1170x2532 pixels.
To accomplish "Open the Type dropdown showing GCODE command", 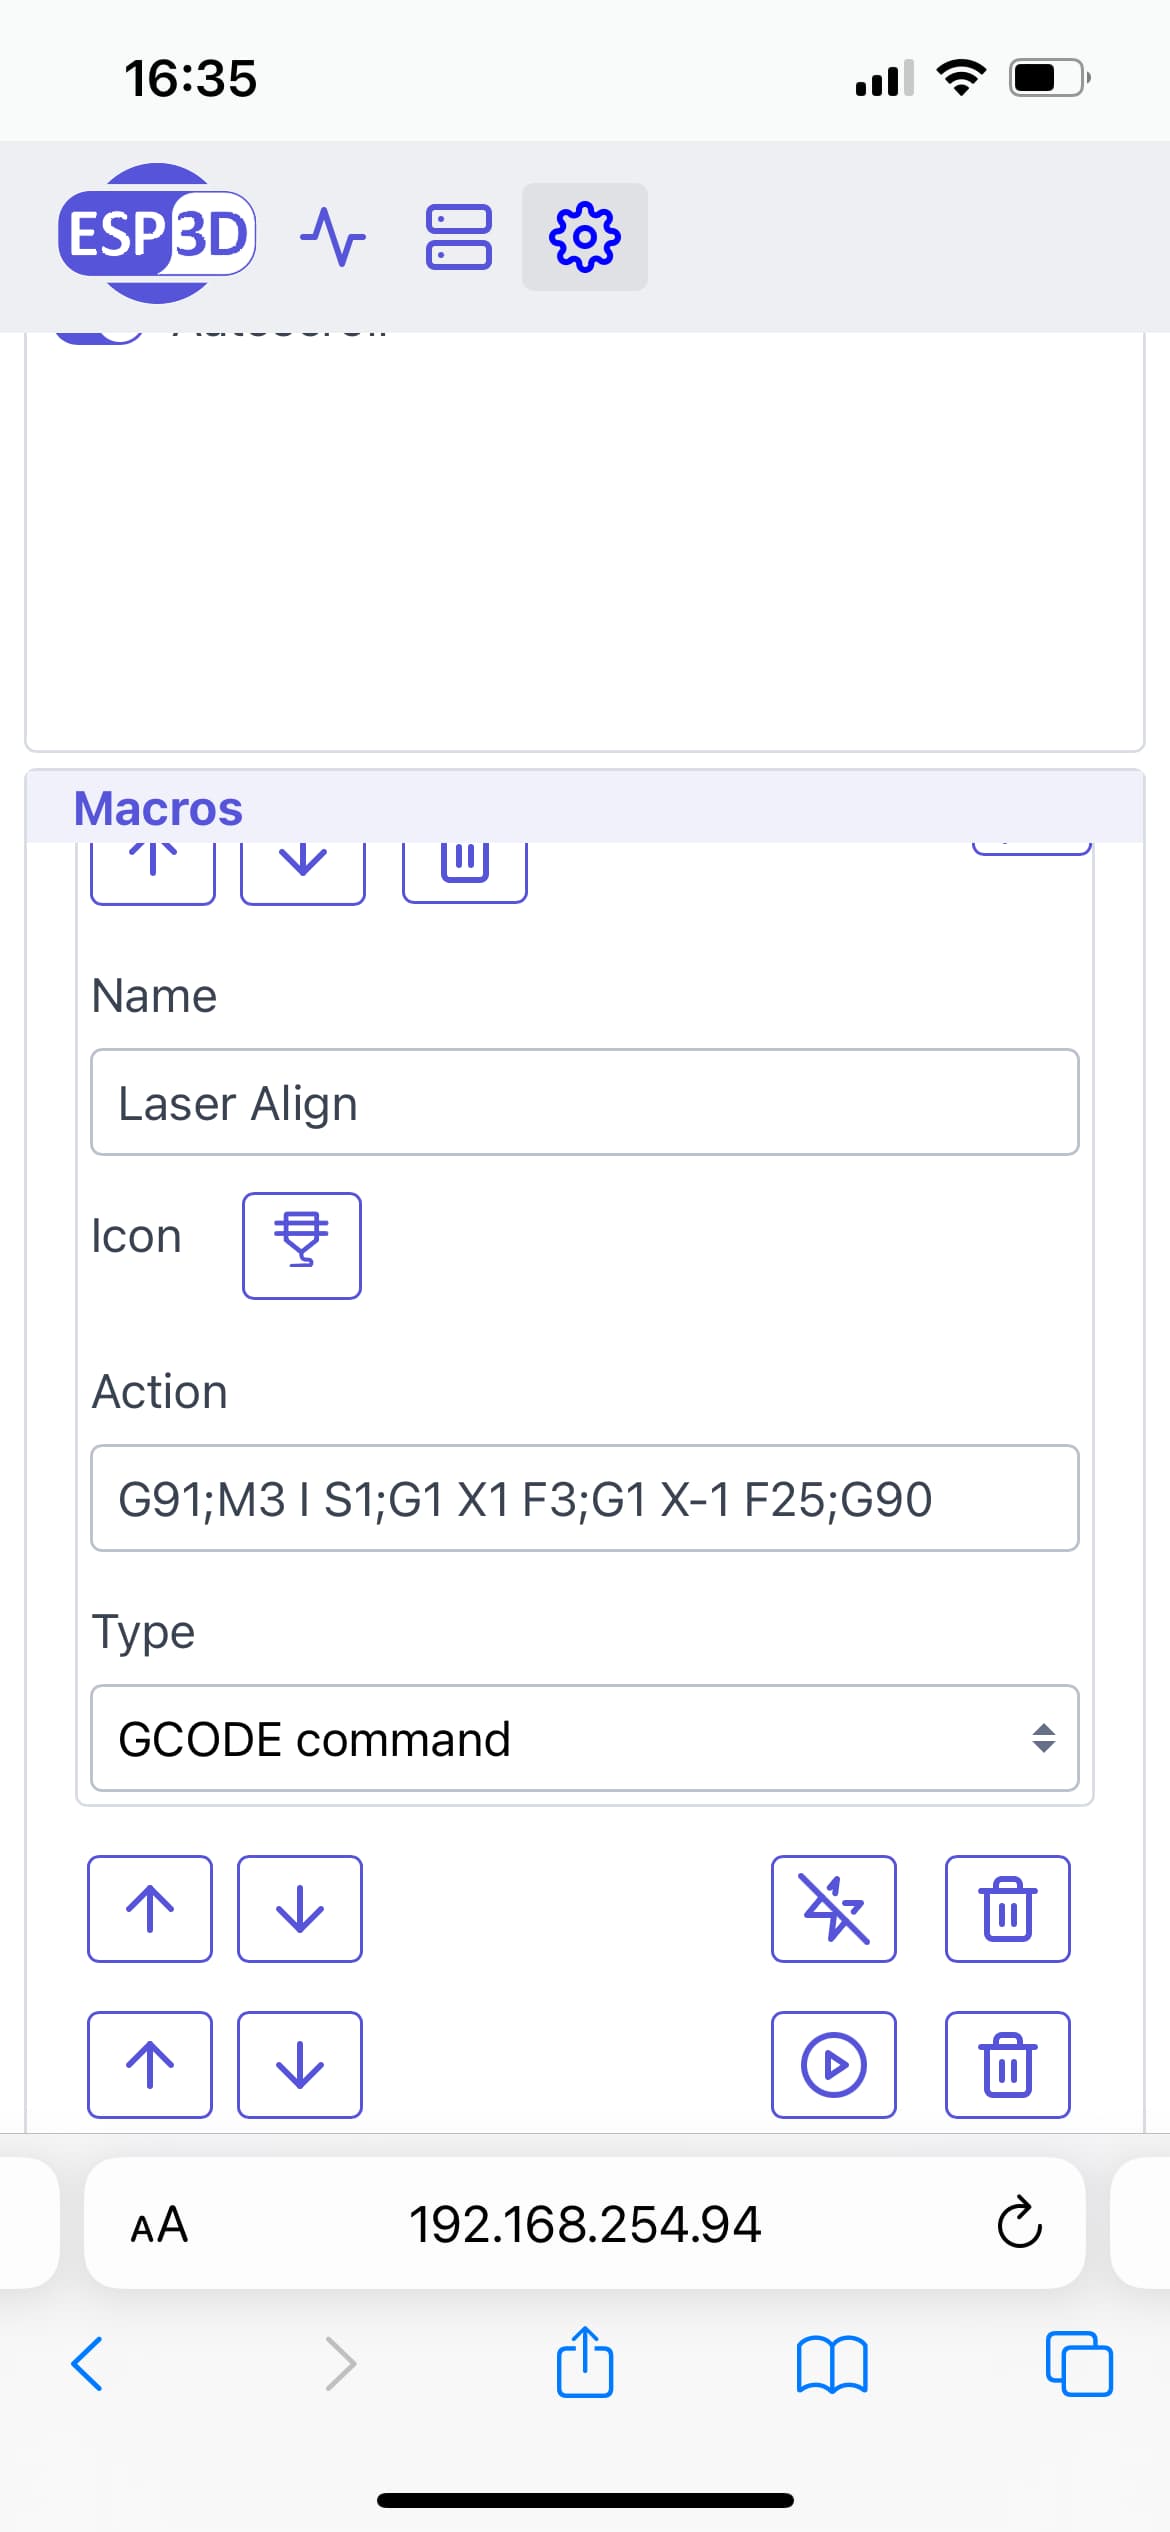I will coord(584,1738).
